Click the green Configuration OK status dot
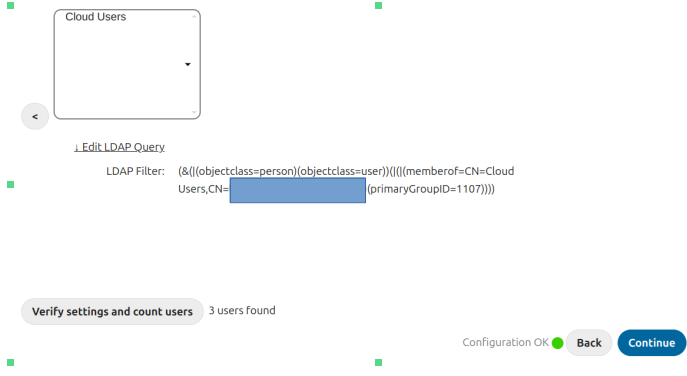The width and height of the screenshot is (687, 376). (x=557, y=343)
